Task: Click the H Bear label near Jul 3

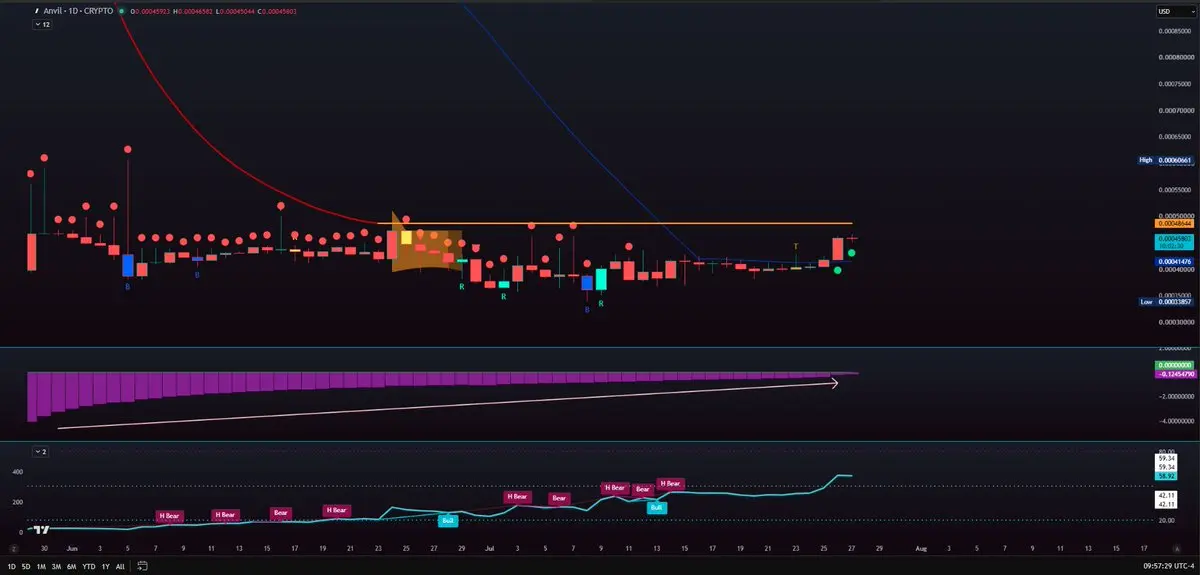Action: click(x=517, y=496)
